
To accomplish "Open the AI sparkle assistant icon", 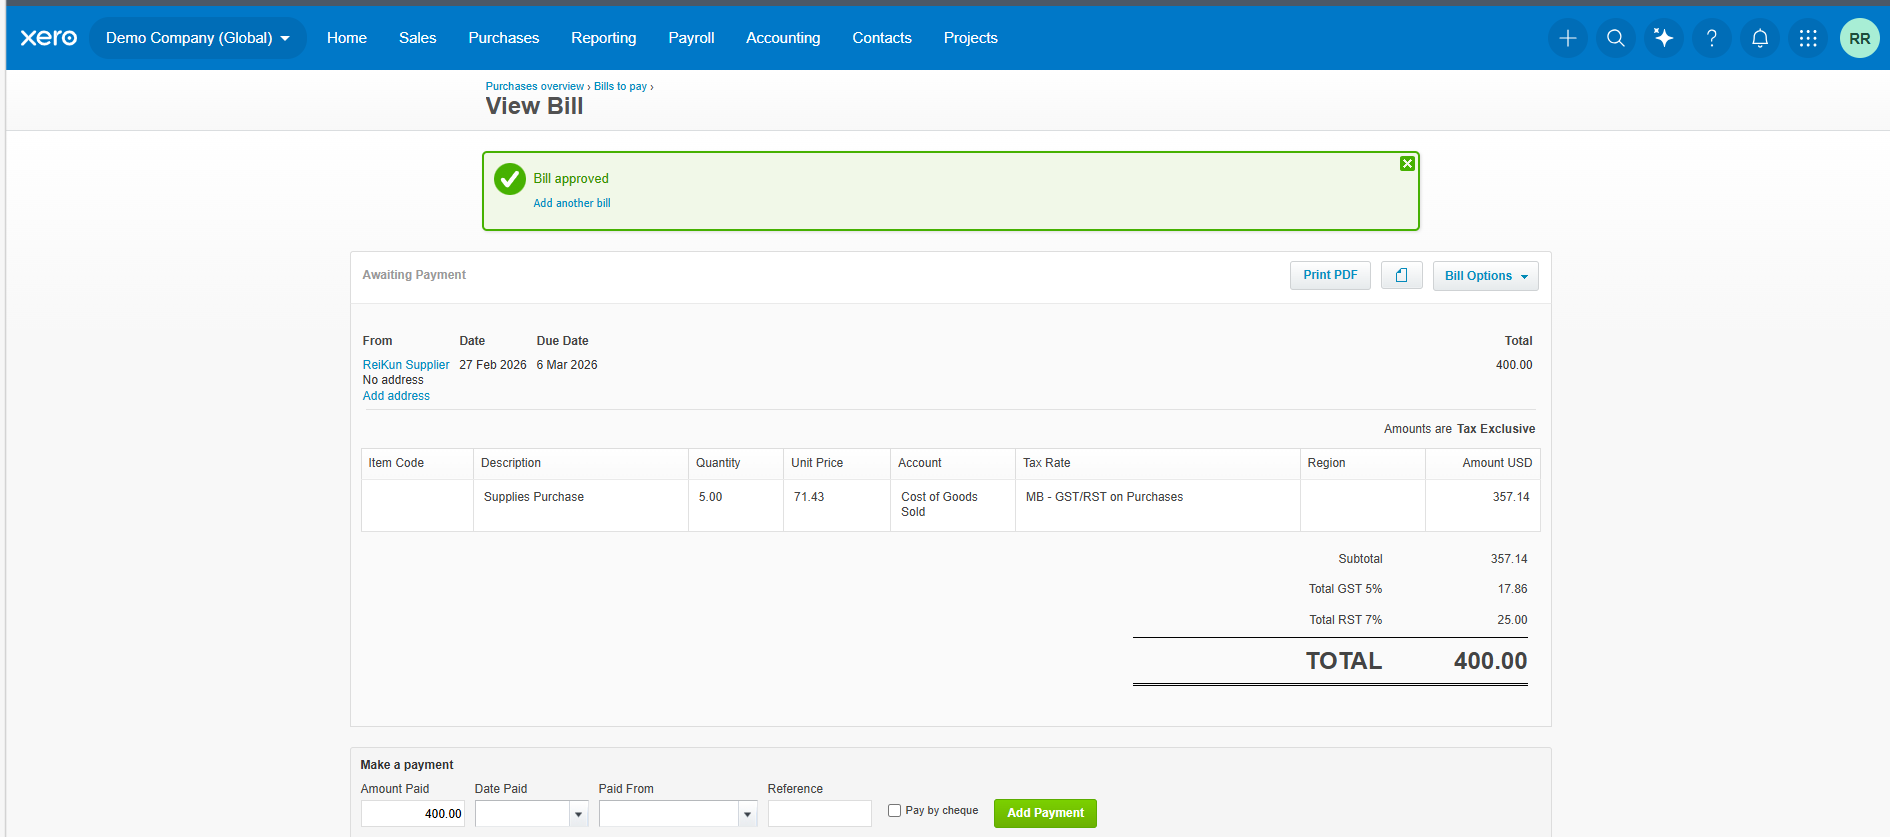I will [x=1664, y=38].
